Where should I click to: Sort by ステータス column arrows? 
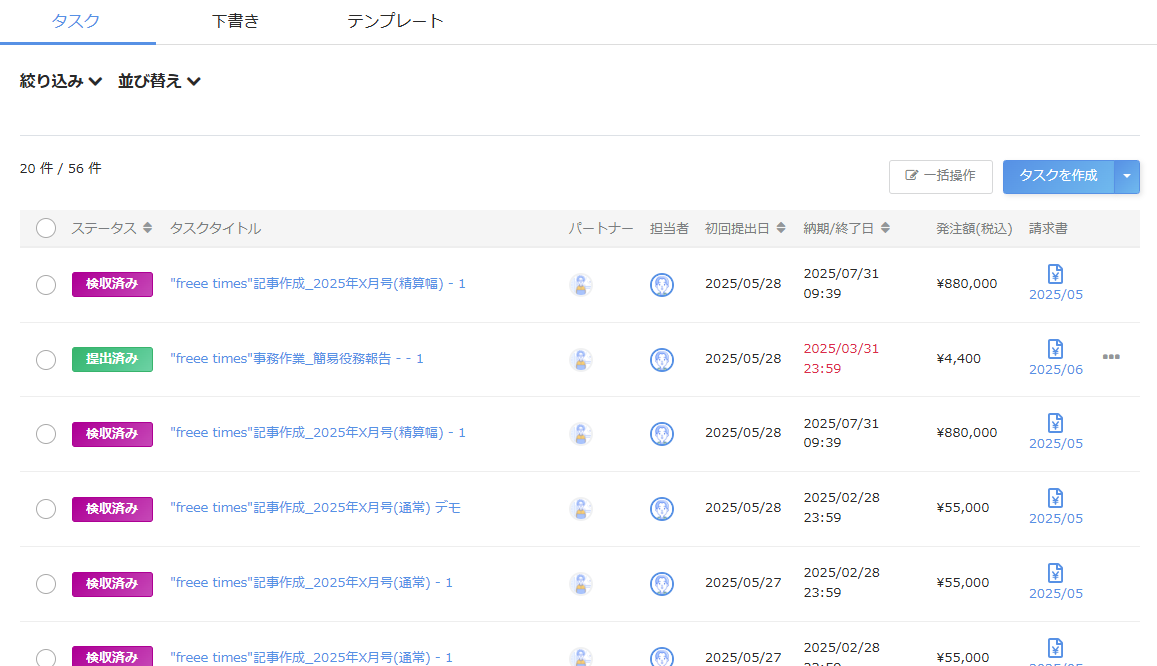click(148, 228)
